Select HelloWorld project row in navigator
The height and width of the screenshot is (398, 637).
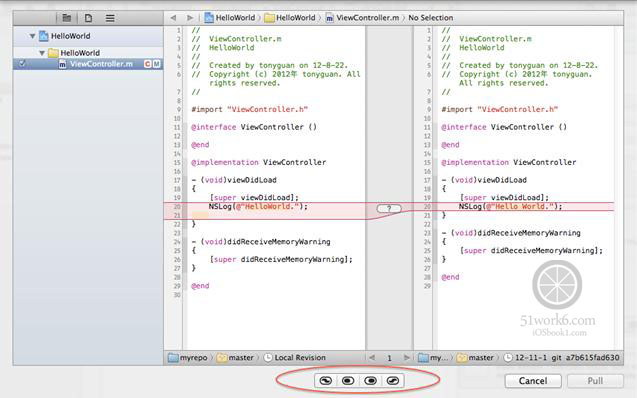(88, 36)
